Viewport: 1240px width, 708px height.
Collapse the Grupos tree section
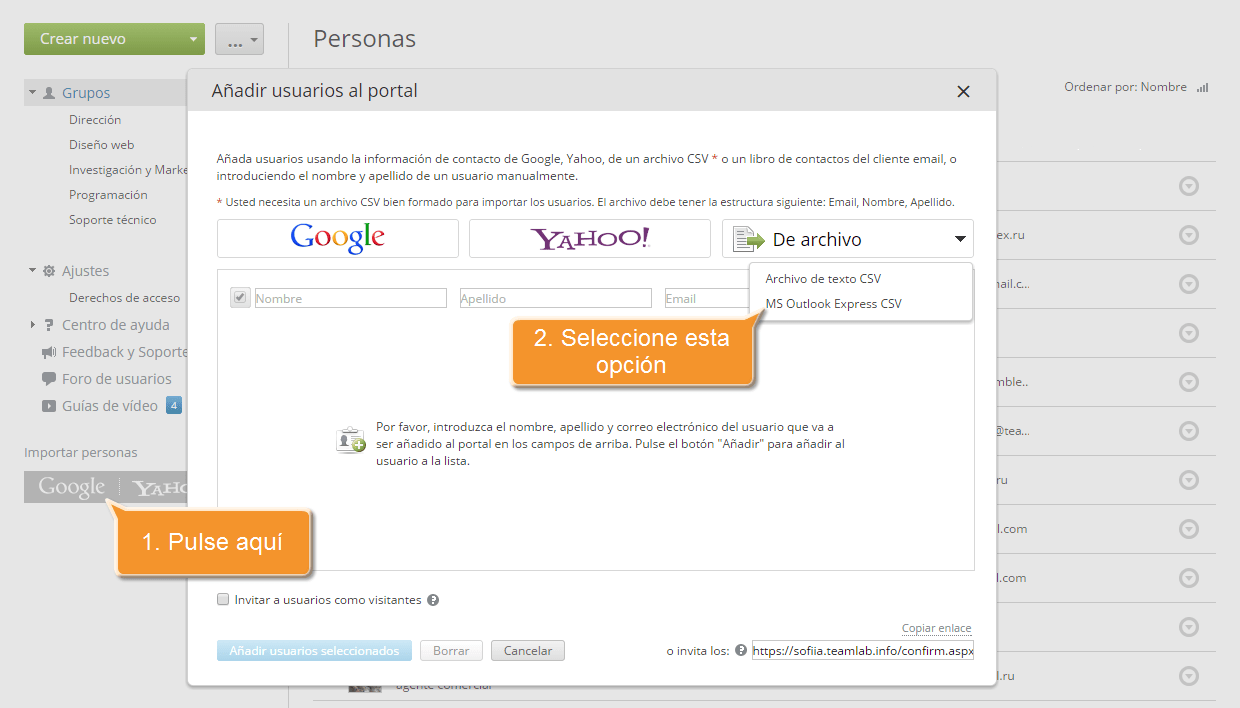point(32,92)
